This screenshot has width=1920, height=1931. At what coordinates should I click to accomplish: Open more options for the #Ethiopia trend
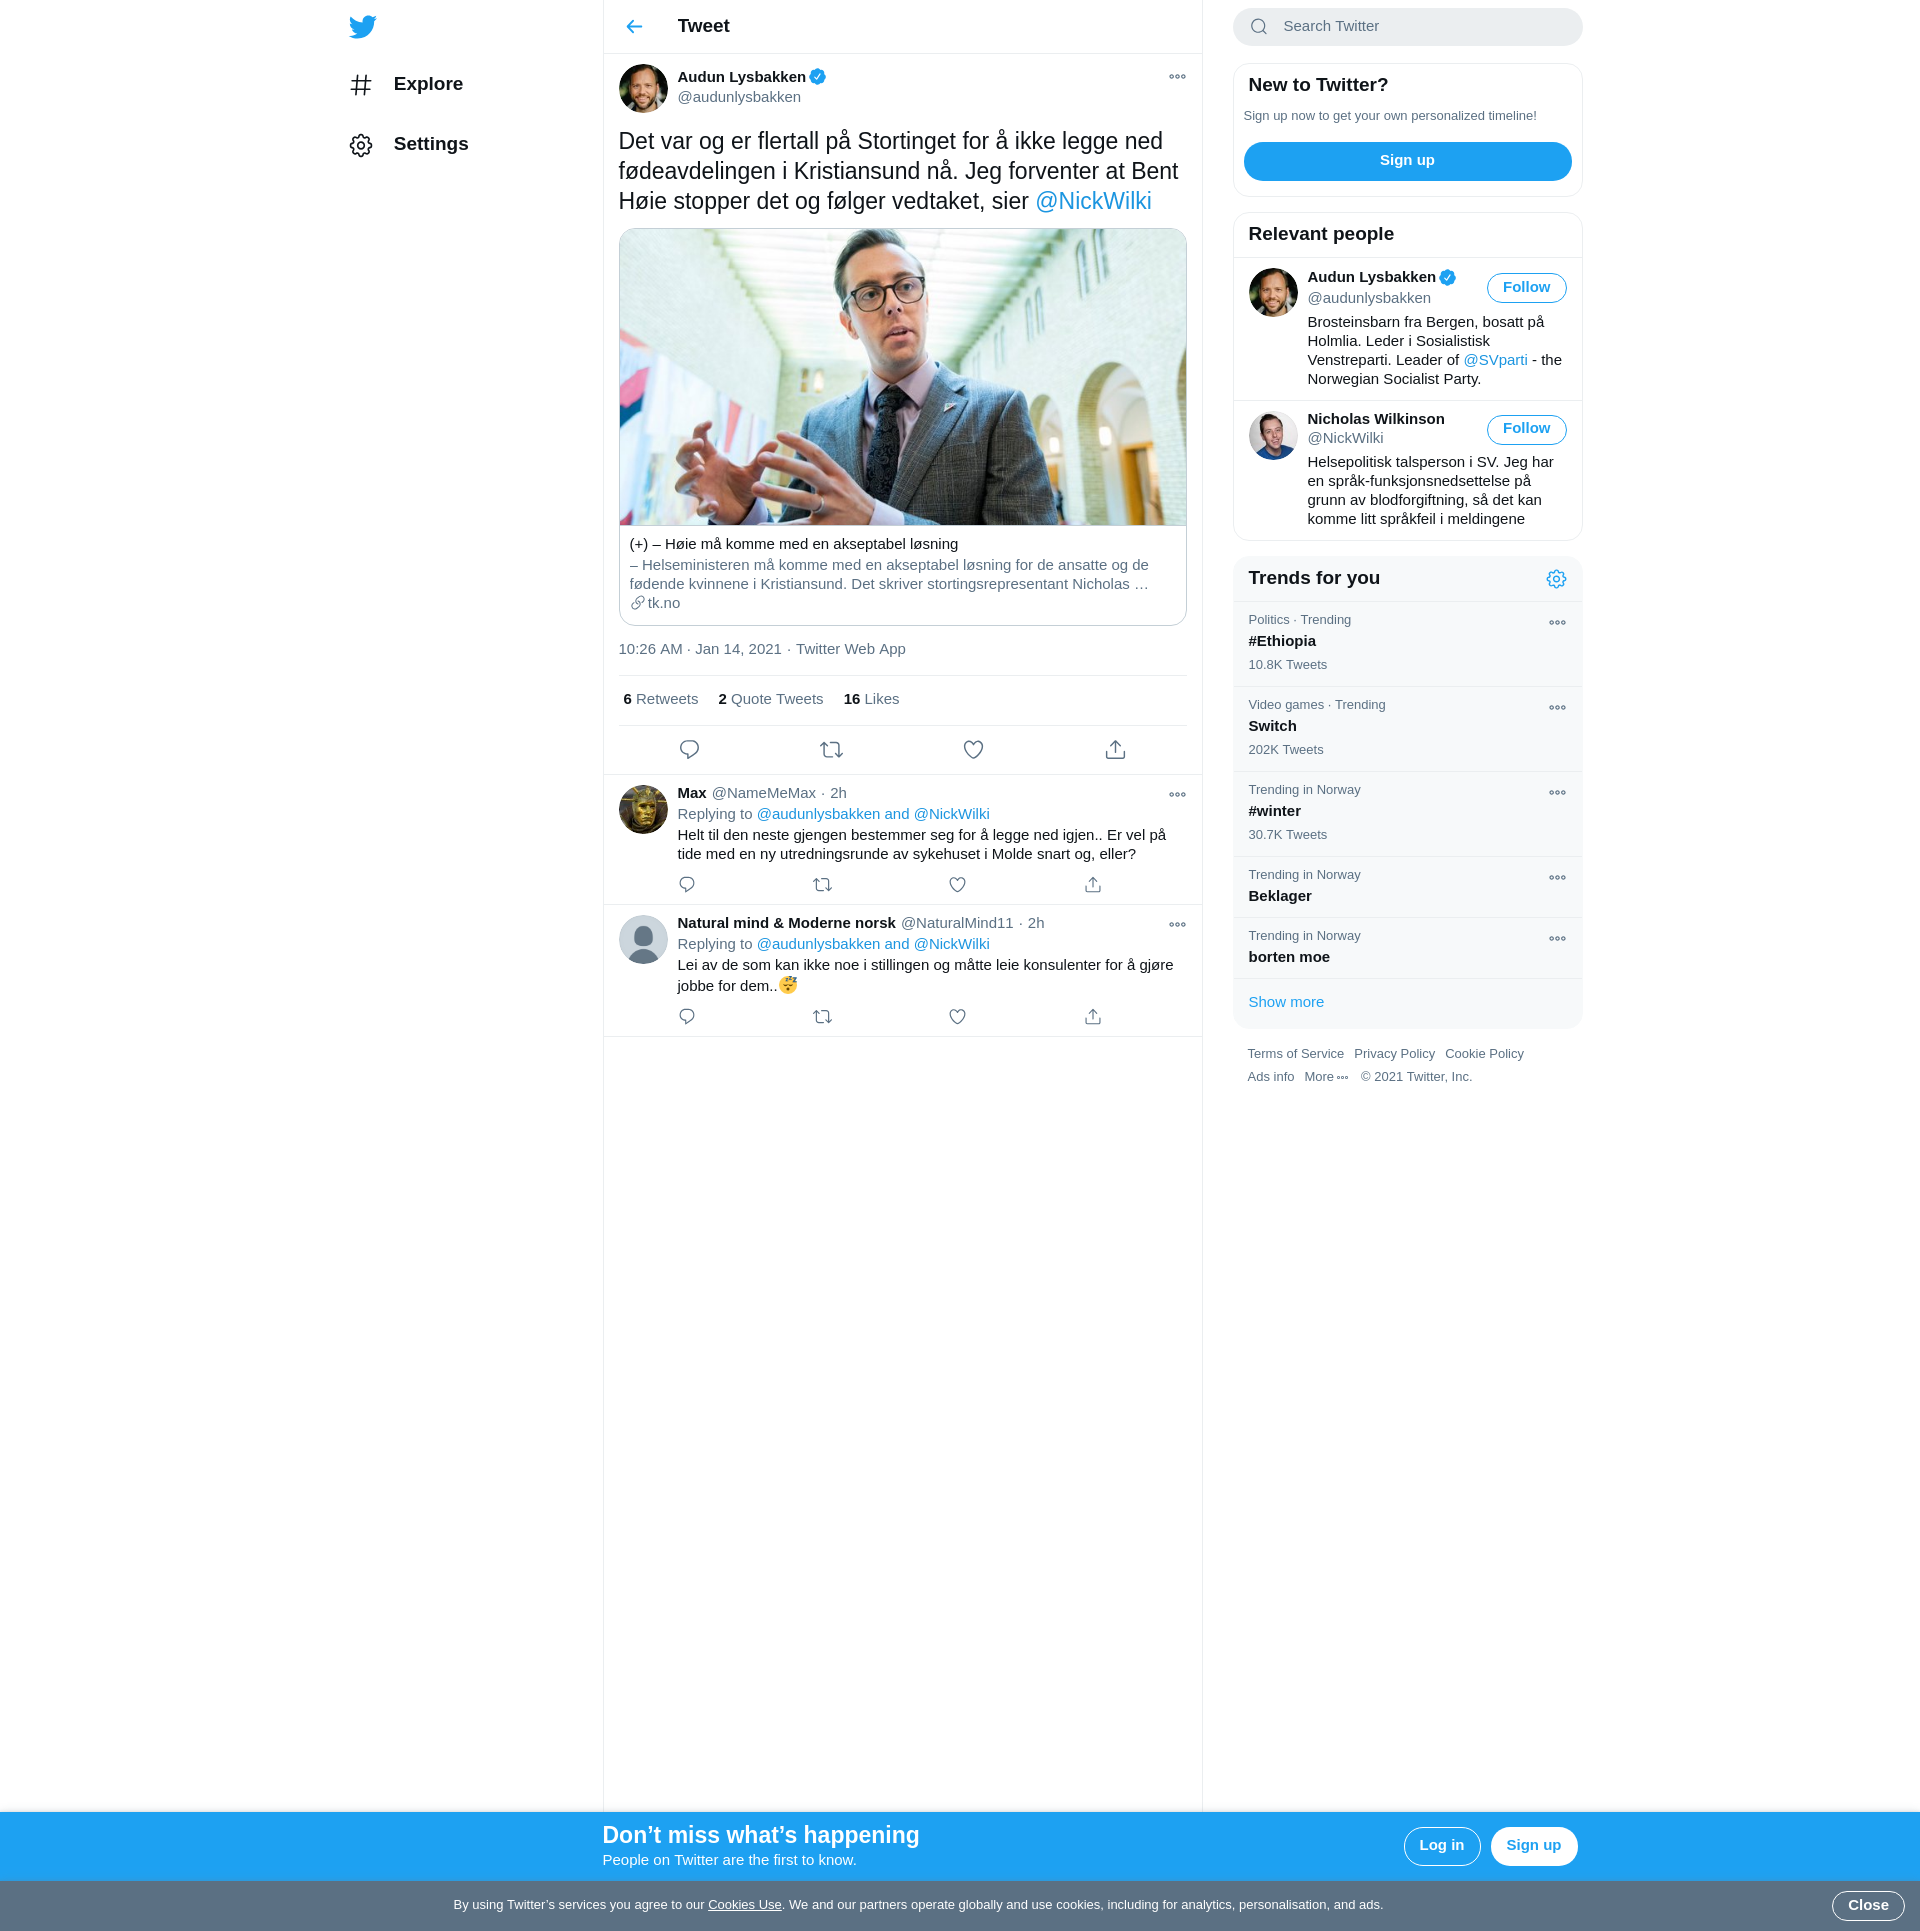click(x=1557, y=623)
